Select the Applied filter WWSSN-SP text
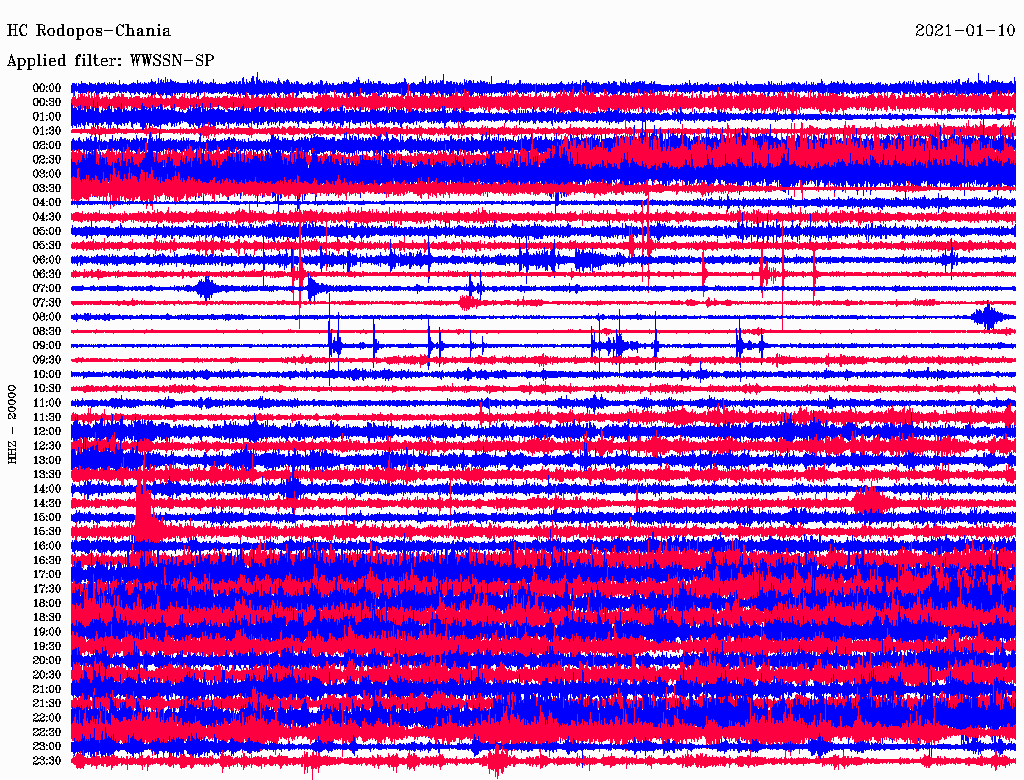1024x780 pixels. [110, 61]
